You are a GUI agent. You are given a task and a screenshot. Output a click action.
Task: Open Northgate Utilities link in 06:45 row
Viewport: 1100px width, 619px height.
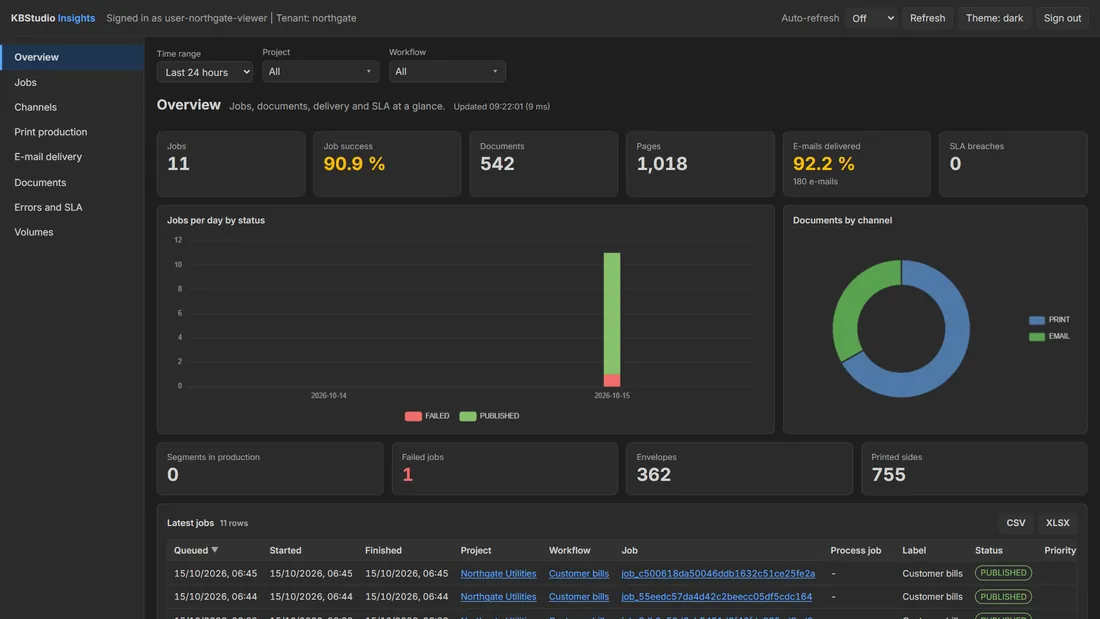(498, 573)
